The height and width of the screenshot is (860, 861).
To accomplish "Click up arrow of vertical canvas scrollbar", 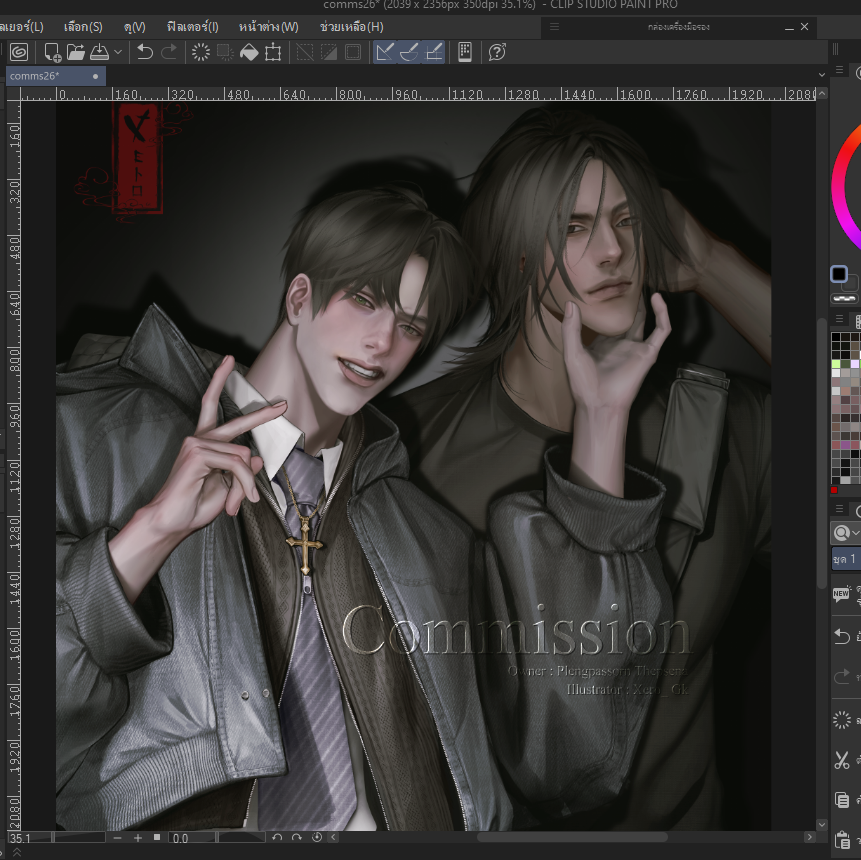I will coord(821,94).
